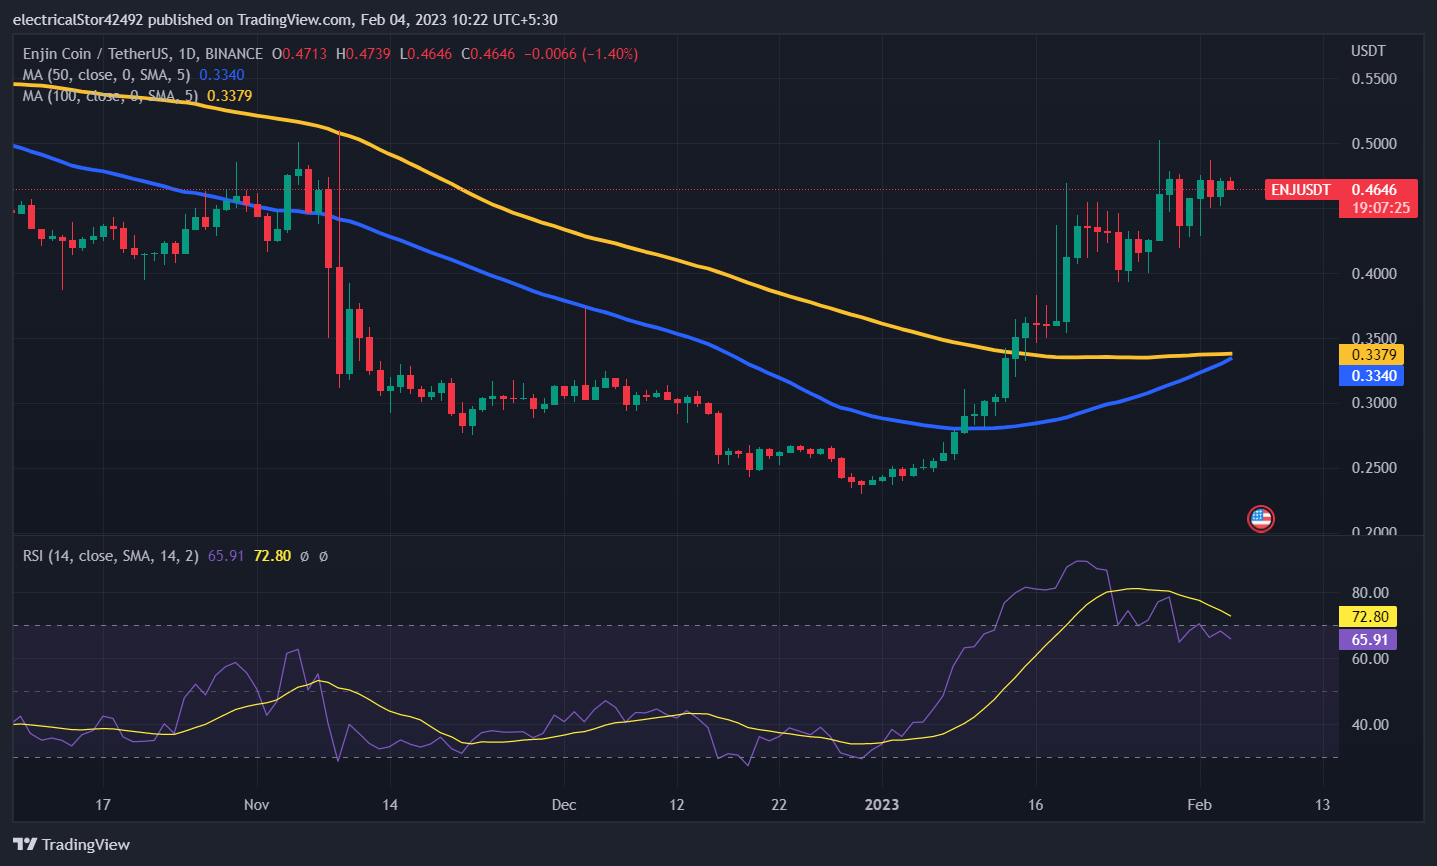Click the 14 date label on time axis
This screenshot has width=1437, height=866.
(x=390, y=805)
